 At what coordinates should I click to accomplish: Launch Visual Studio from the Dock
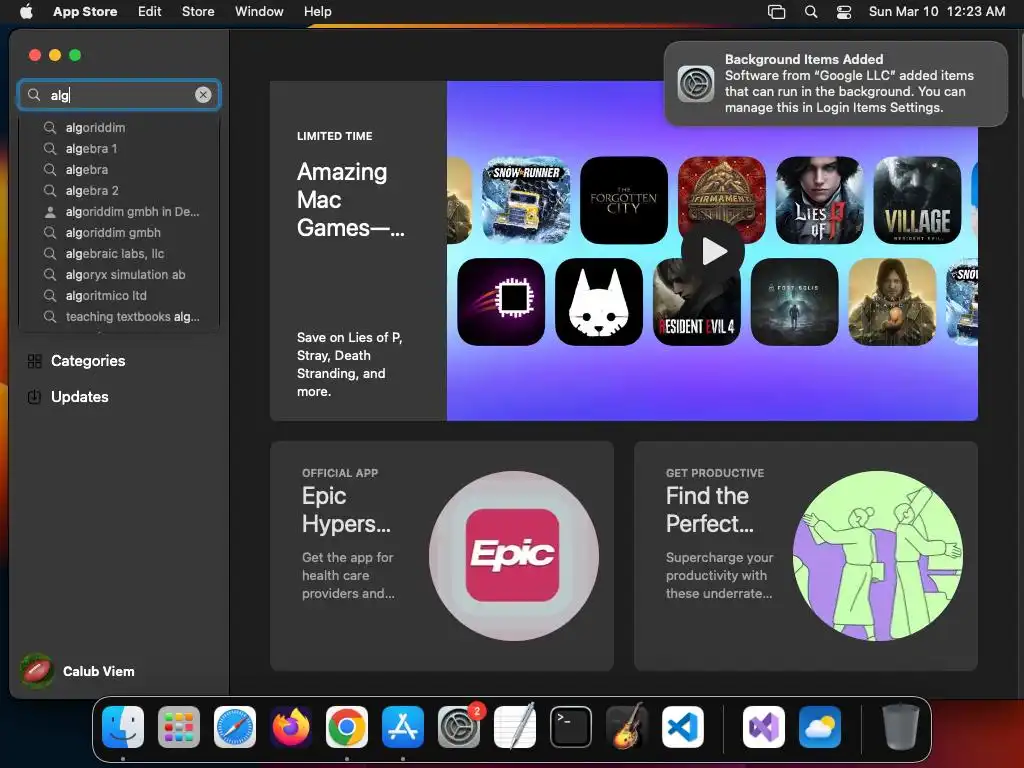coord(764,727)
